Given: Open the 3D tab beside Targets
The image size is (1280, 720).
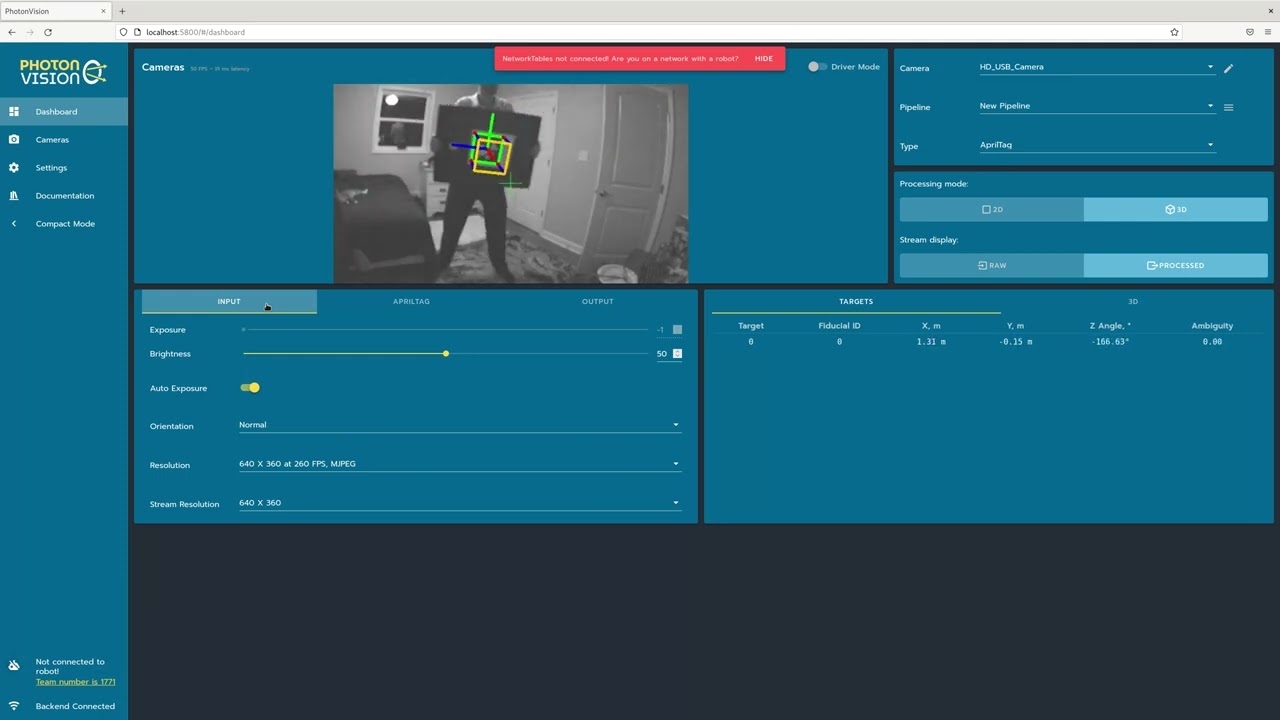Looking at the screenshot, I should tap(1133, 301).
